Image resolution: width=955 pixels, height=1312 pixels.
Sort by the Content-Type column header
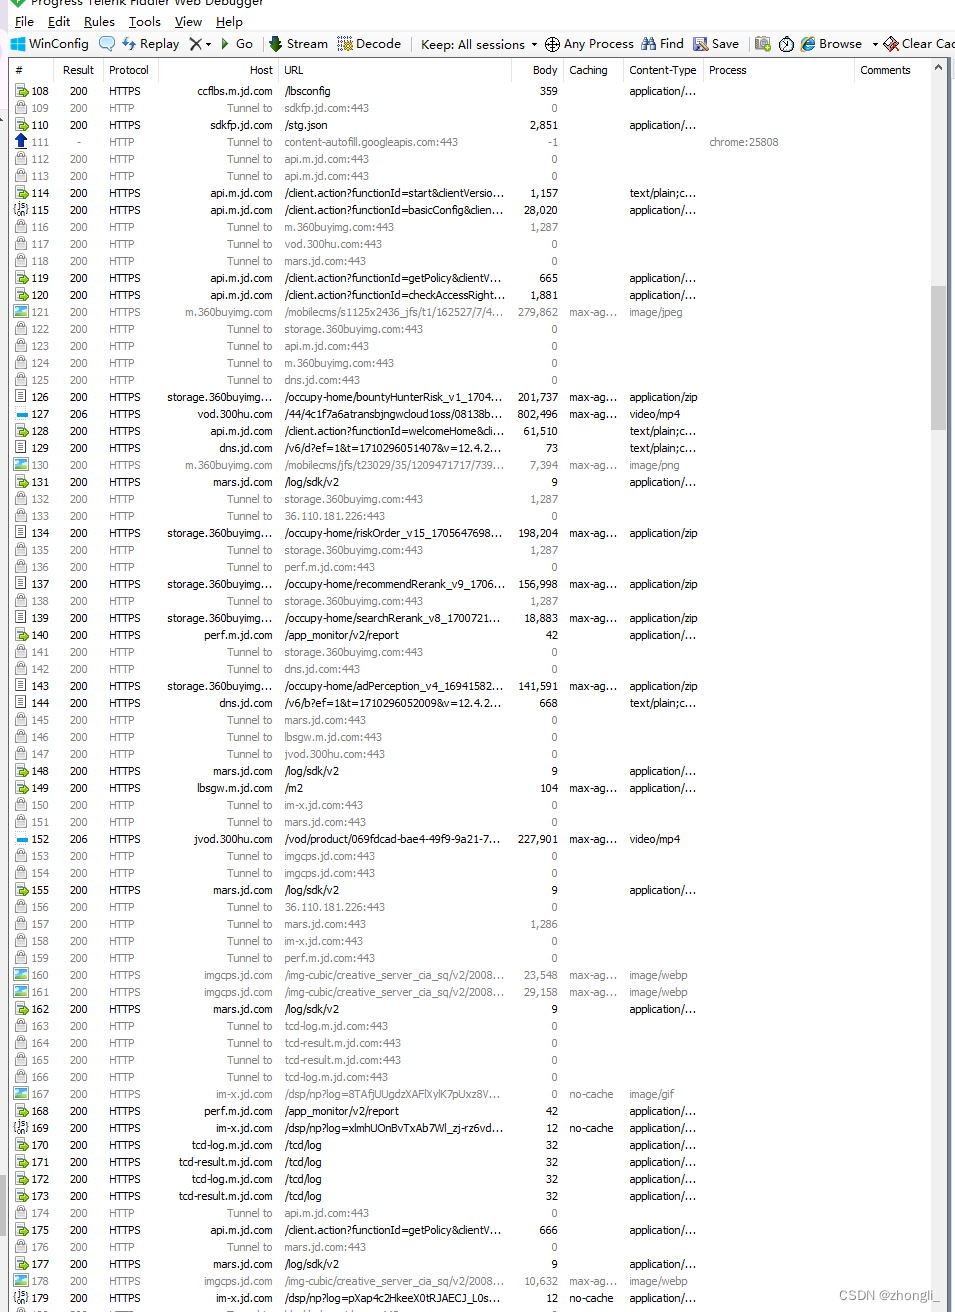click(x=663, y=70)
